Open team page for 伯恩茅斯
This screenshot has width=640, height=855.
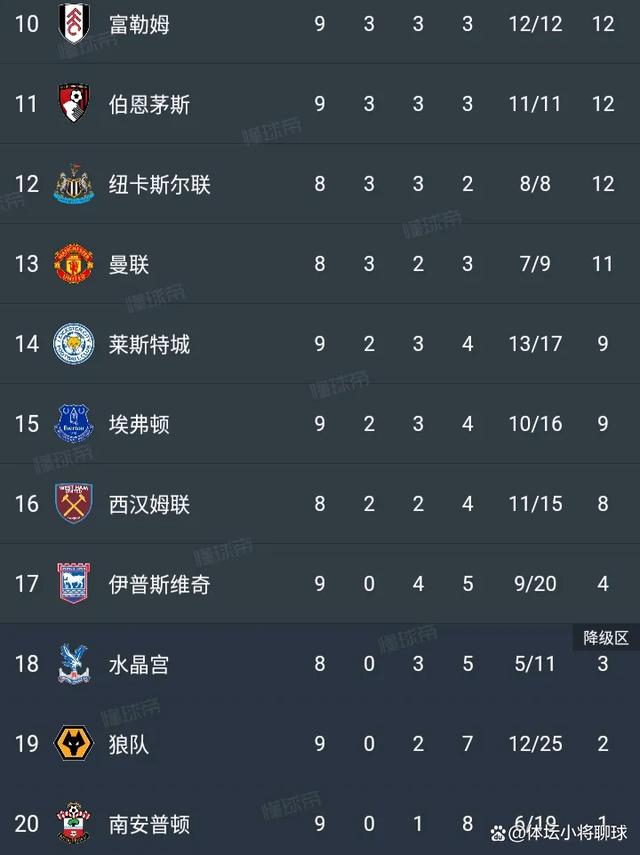(x=149, y=104)
